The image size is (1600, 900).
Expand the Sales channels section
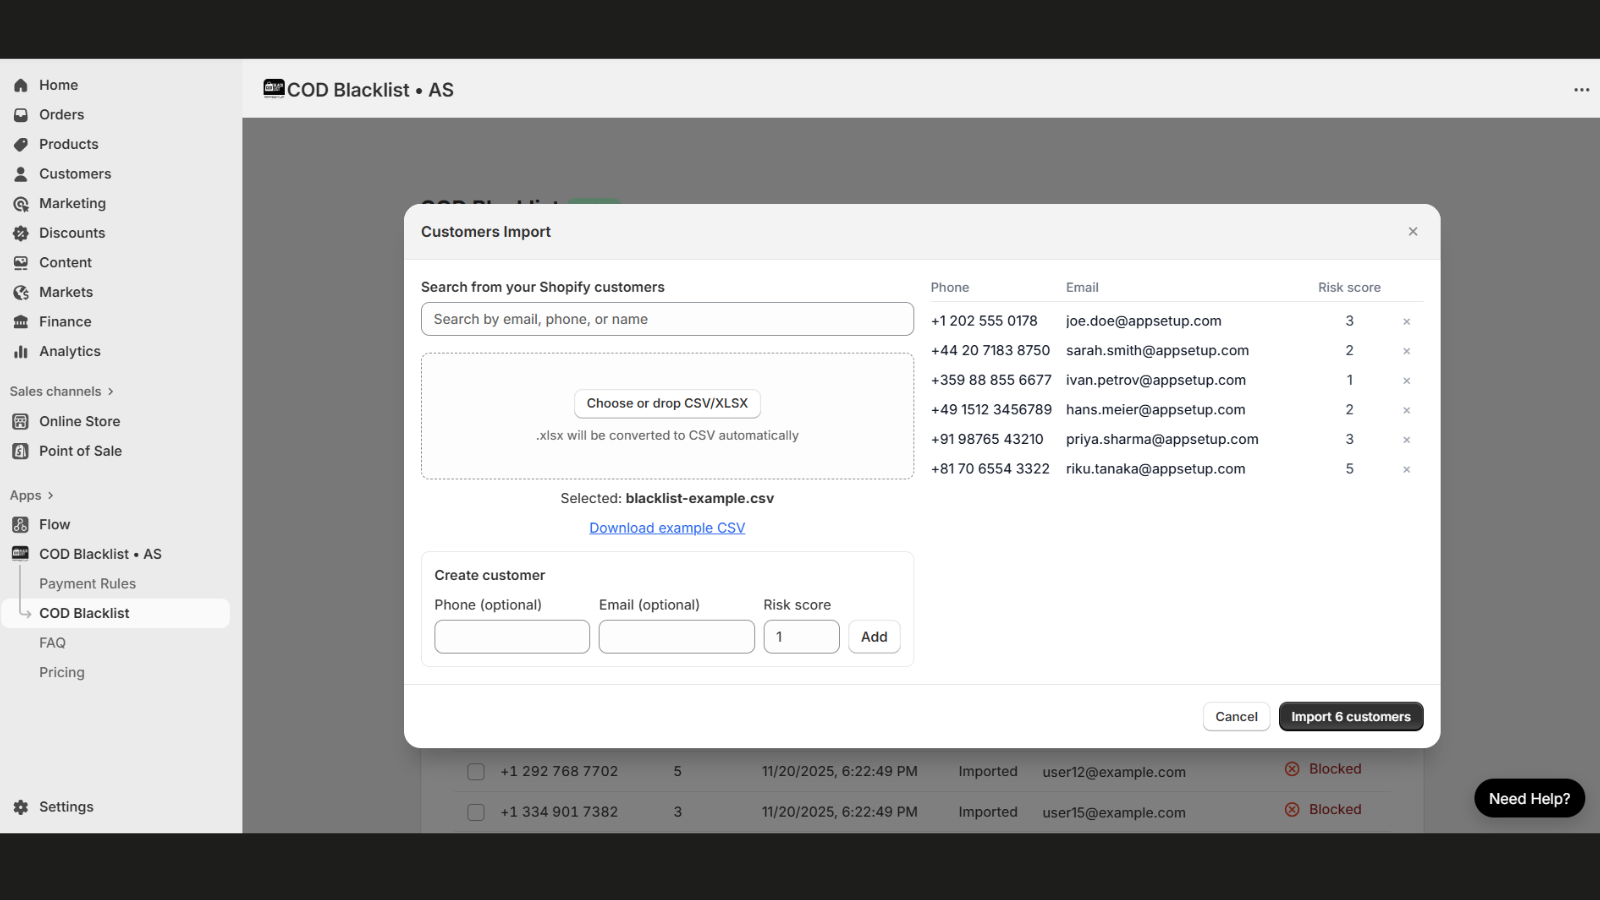[110, 392]
